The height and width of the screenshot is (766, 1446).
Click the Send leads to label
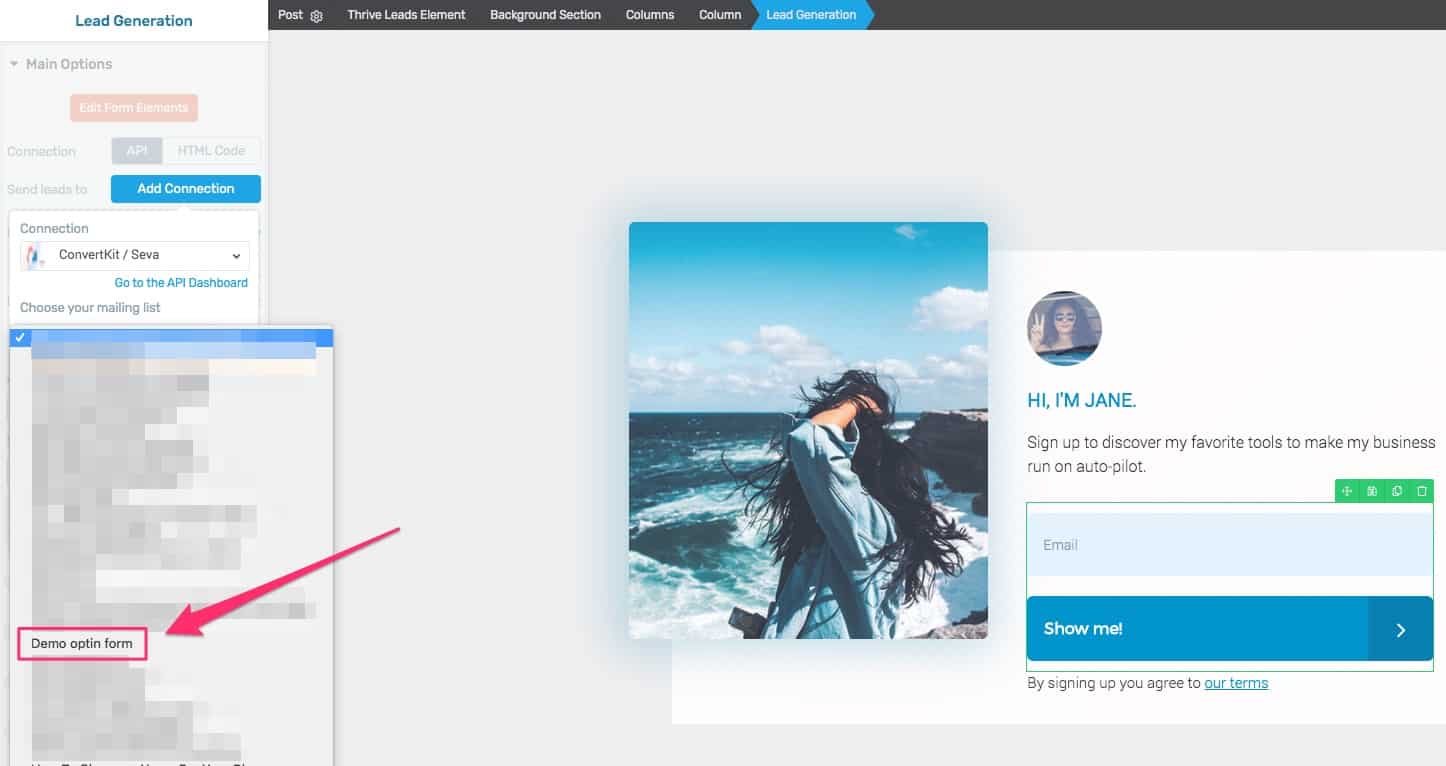[47, 189]
